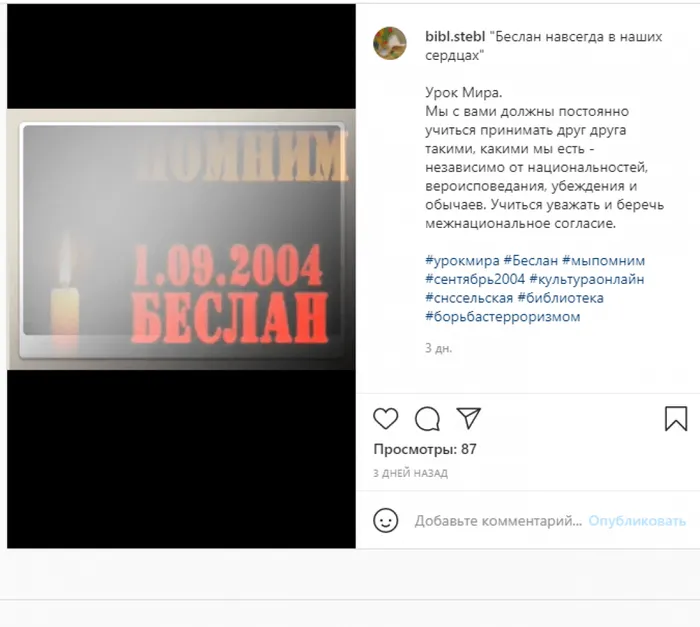Click the '3 дней назад' post date

(x=410, y=473)
